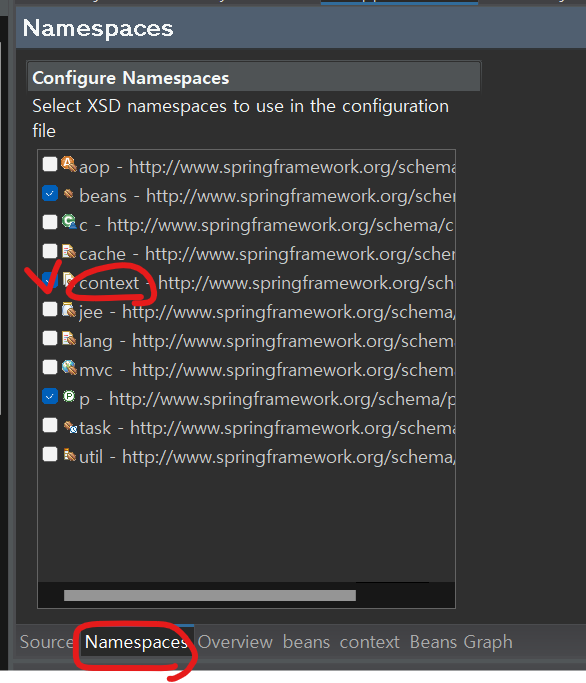Select the c namespace row text
This screenshot has height=683, width=586.
(x=266, y=225)
